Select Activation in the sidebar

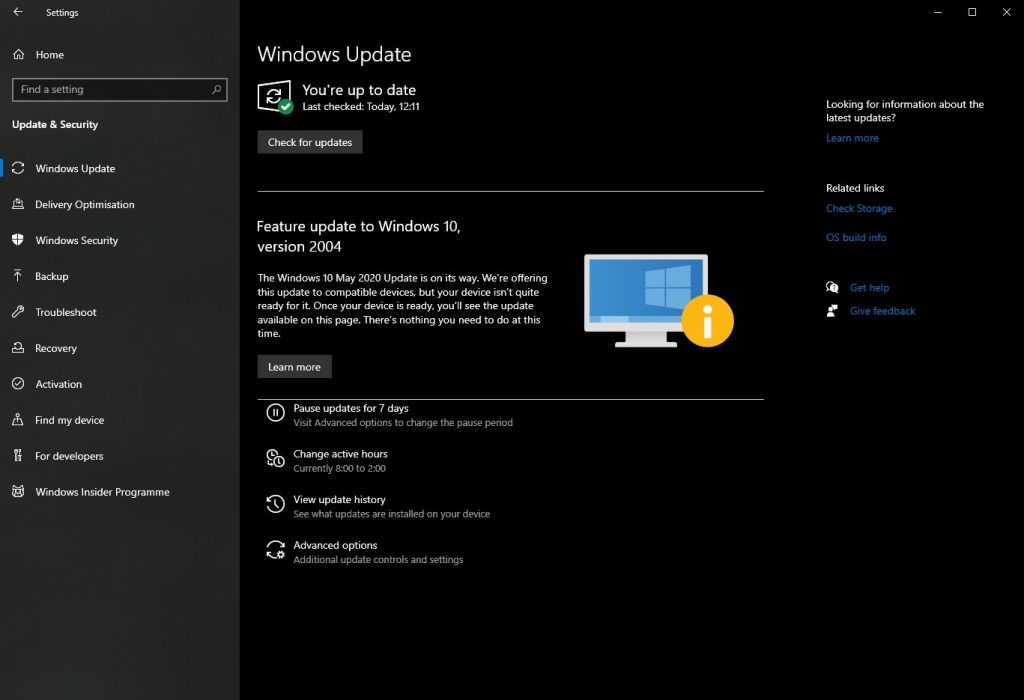coord(120,384)
